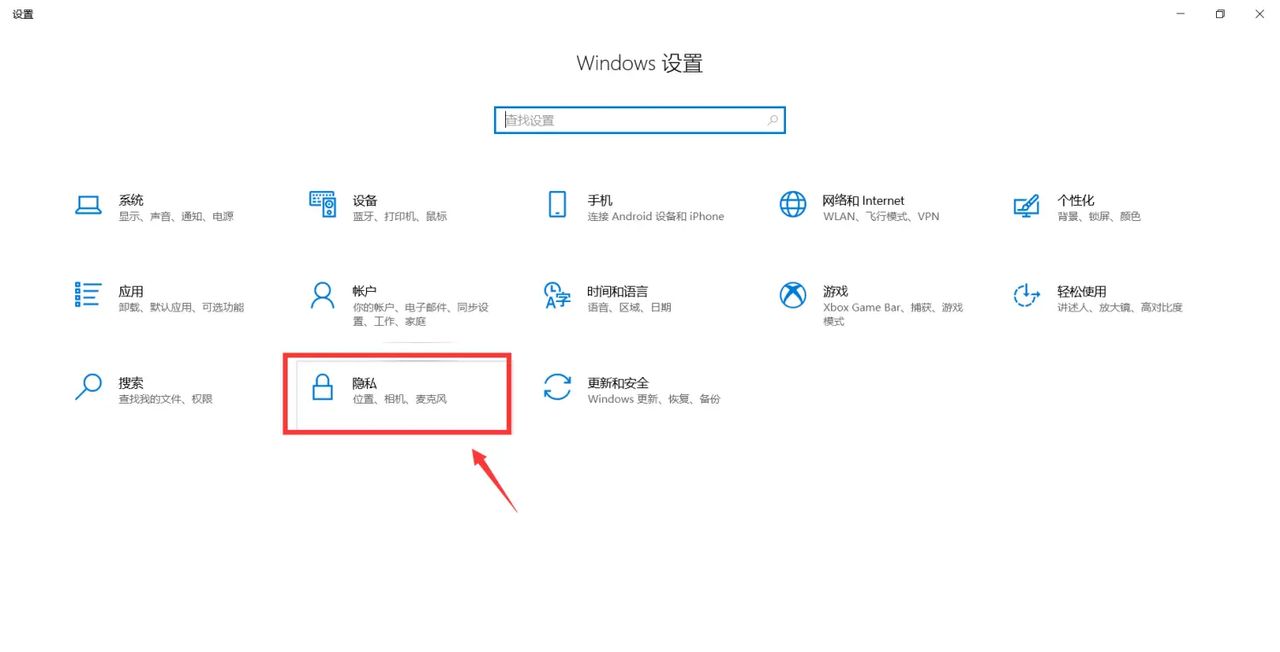Image resolution: width=1280 pixels, height=652 pixels.
Task: Open the 应用 (Apps) settings icon
Action: point(89,295)
